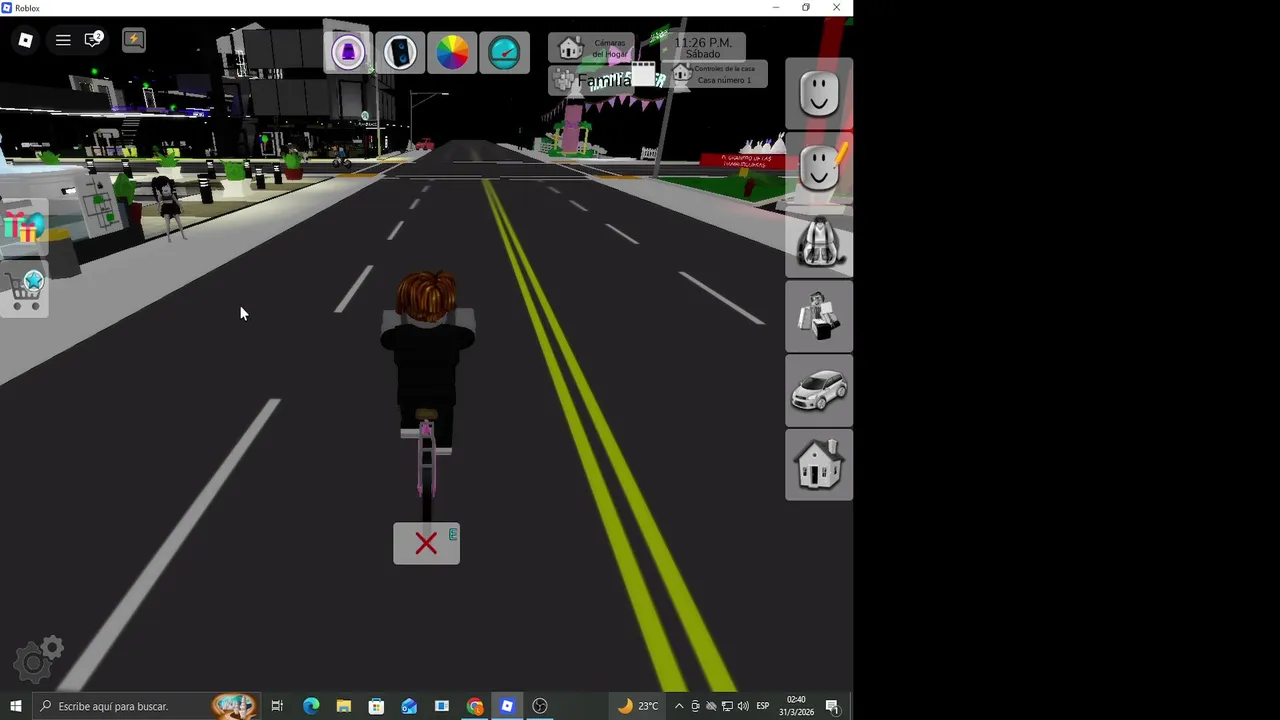Expand the hidden system tray icons
Viewport: 1280px width, 720px height.
point(679,706)
